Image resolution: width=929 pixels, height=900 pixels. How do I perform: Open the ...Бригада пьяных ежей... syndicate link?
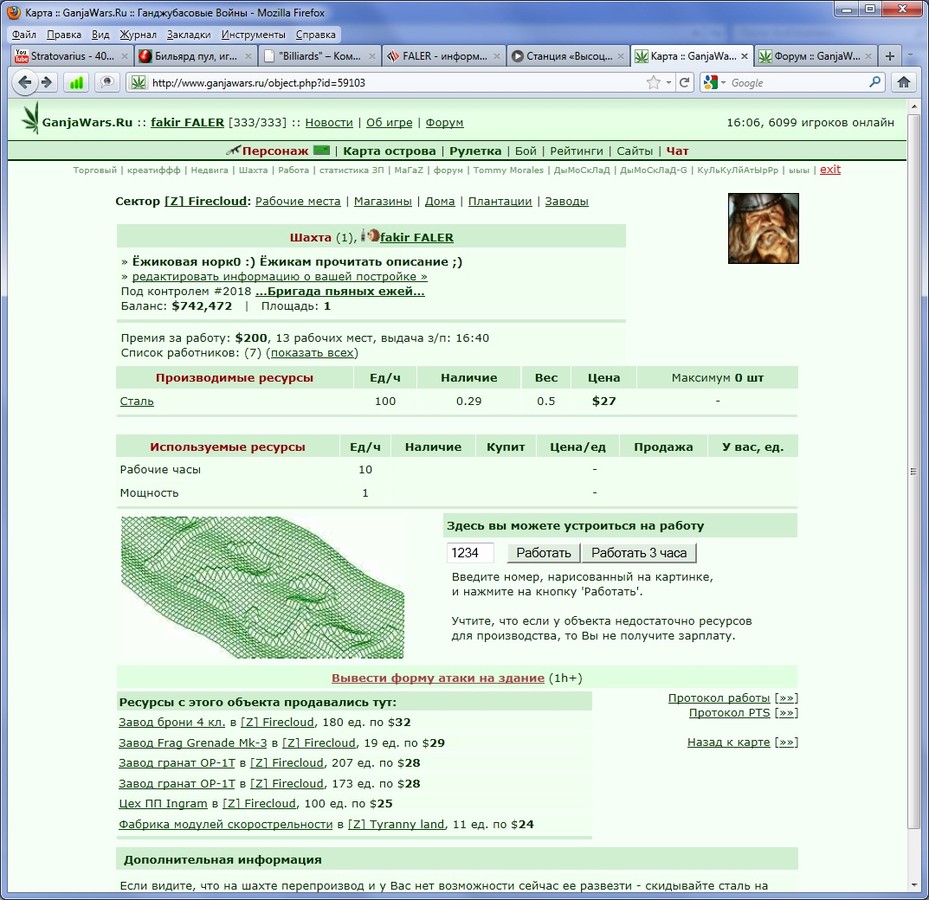pos(340,291)
